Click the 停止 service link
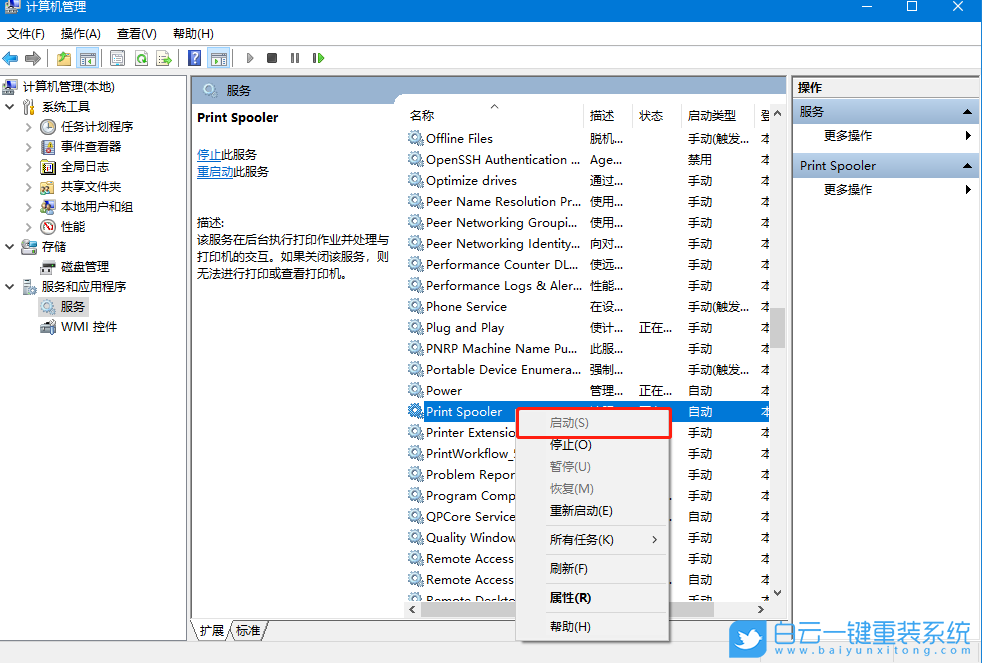 209,155
